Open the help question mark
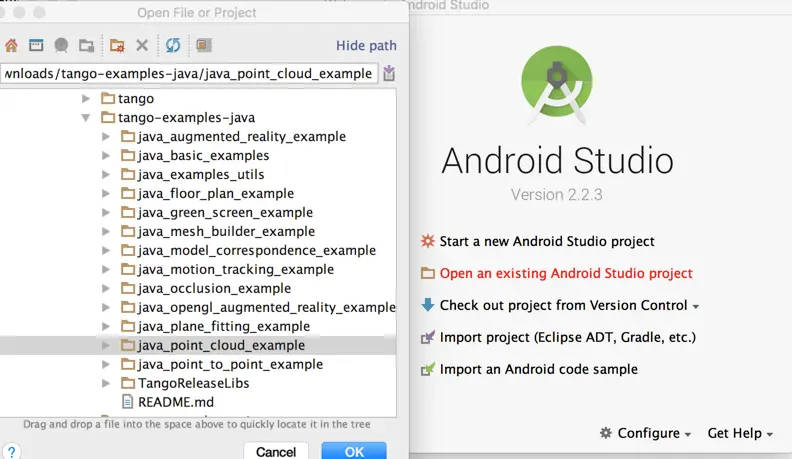The width and height of the screenshot is (792, 459). [x=11, y=451]
